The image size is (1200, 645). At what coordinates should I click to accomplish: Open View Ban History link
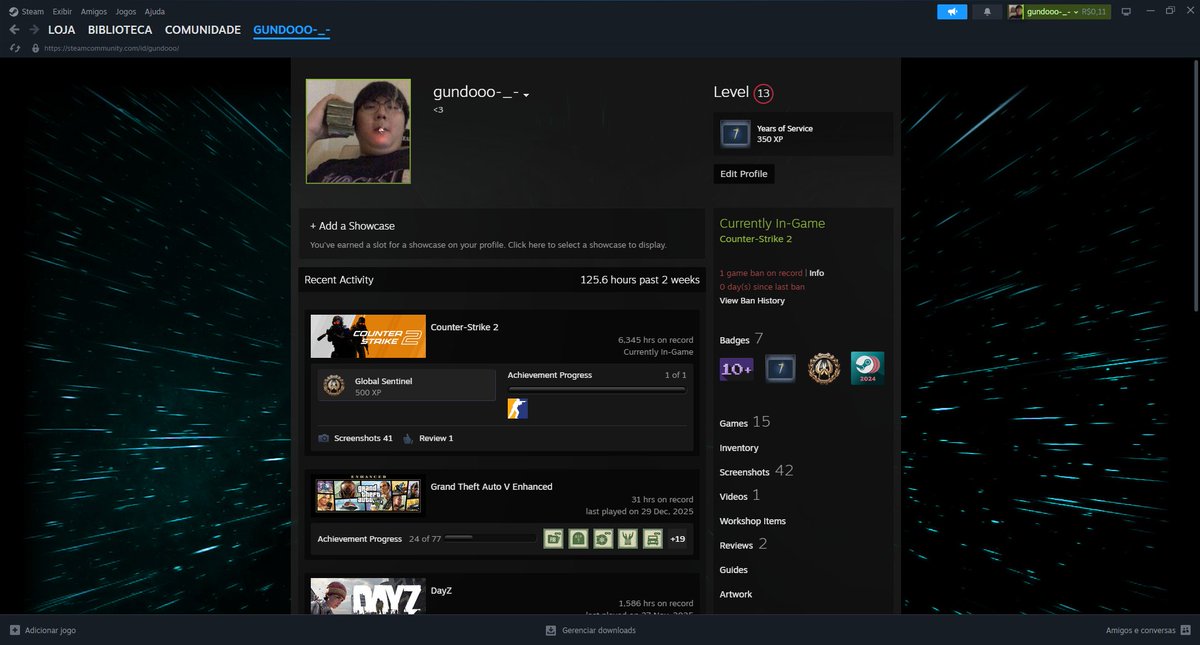[x=752, y=301]
